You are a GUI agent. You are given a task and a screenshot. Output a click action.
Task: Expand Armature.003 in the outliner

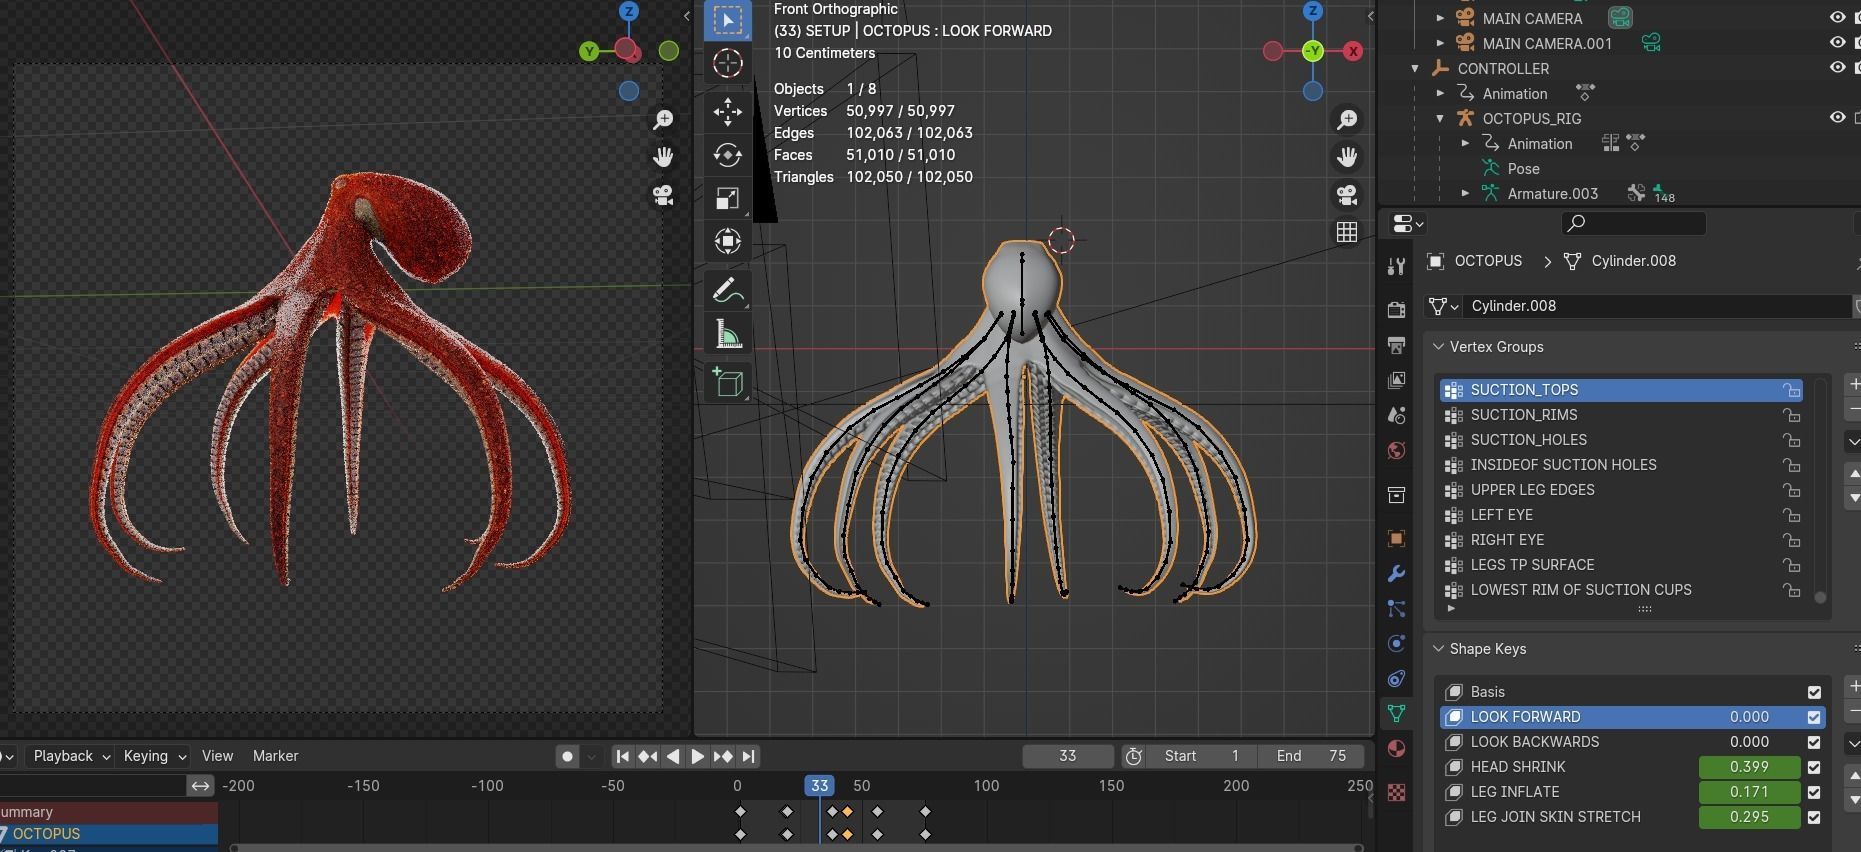[1465, 193]
